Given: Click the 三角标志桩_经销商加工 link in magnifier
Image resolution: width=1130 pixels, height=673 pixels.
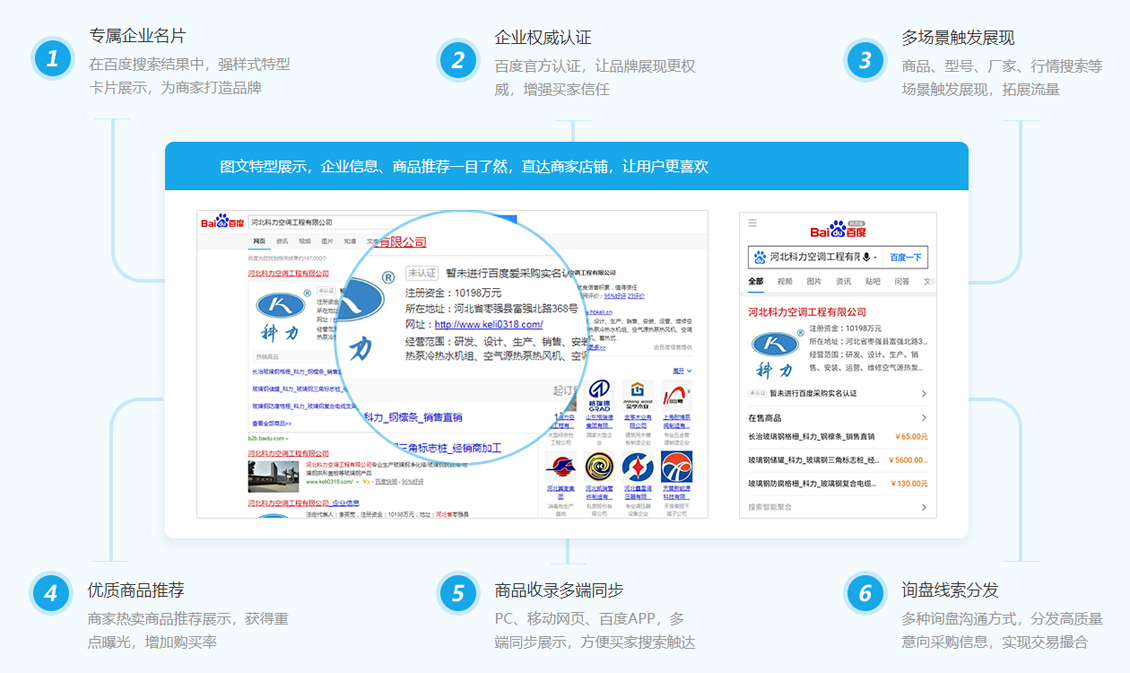Looking at the screenshot, I should pyautogui.click(x=450, y=447).
